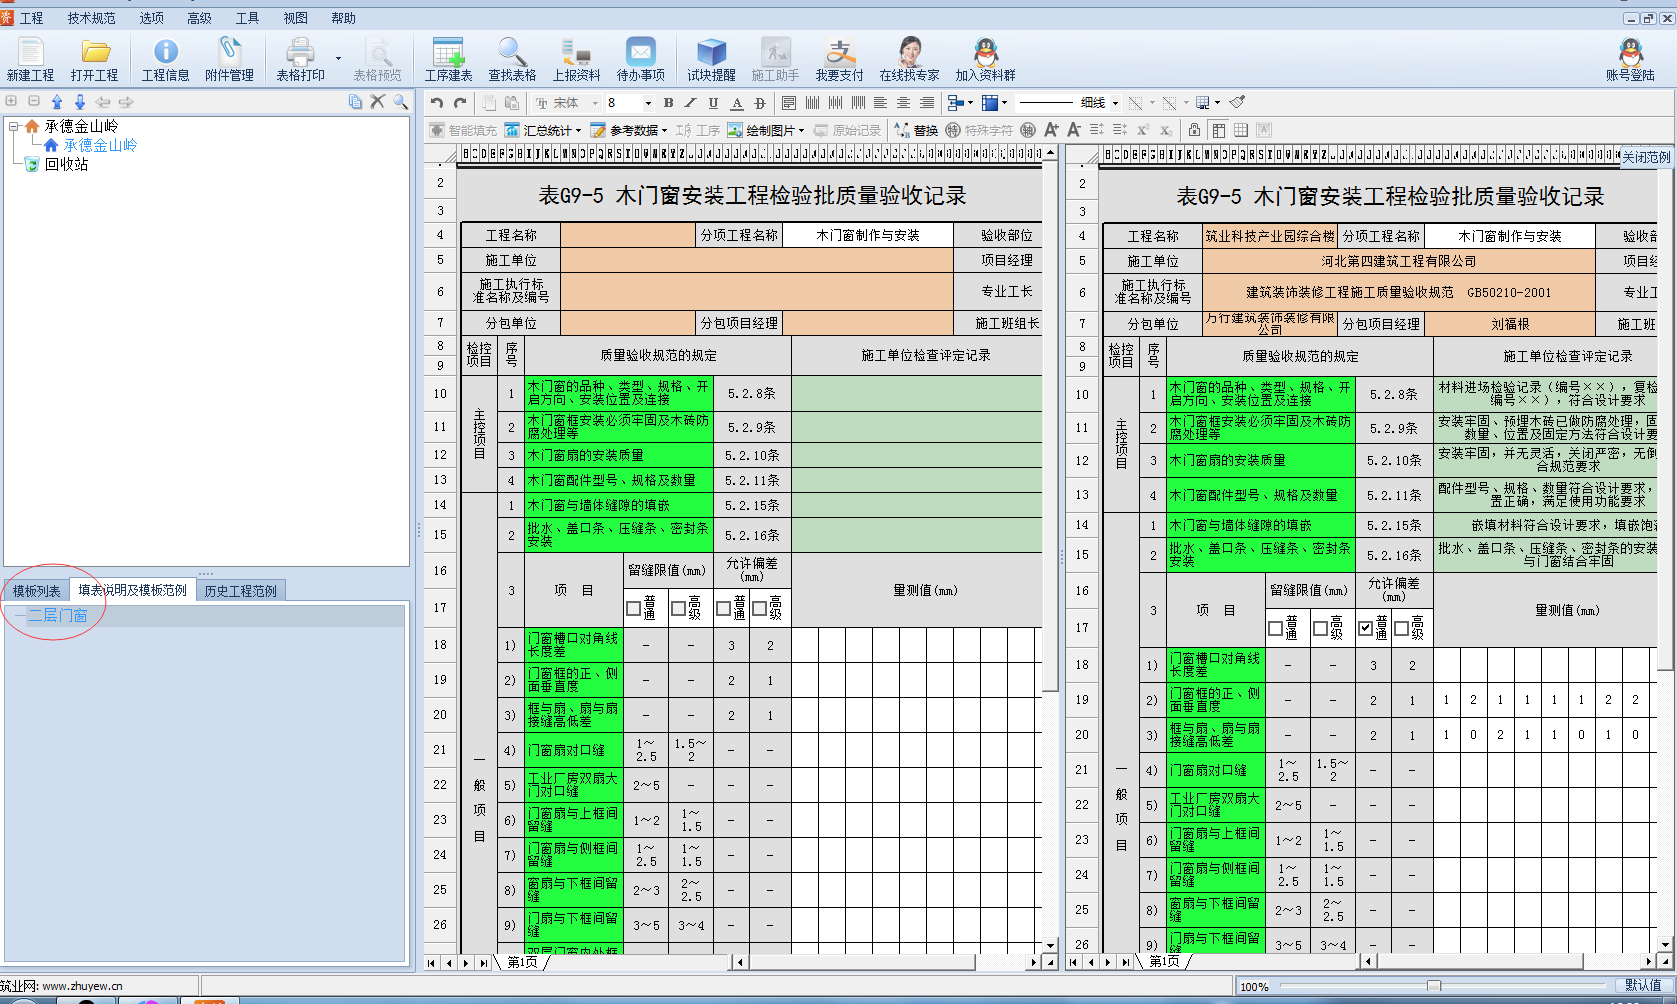
Task: Open 待办事项 envelope icon
Action: point(640,59)
